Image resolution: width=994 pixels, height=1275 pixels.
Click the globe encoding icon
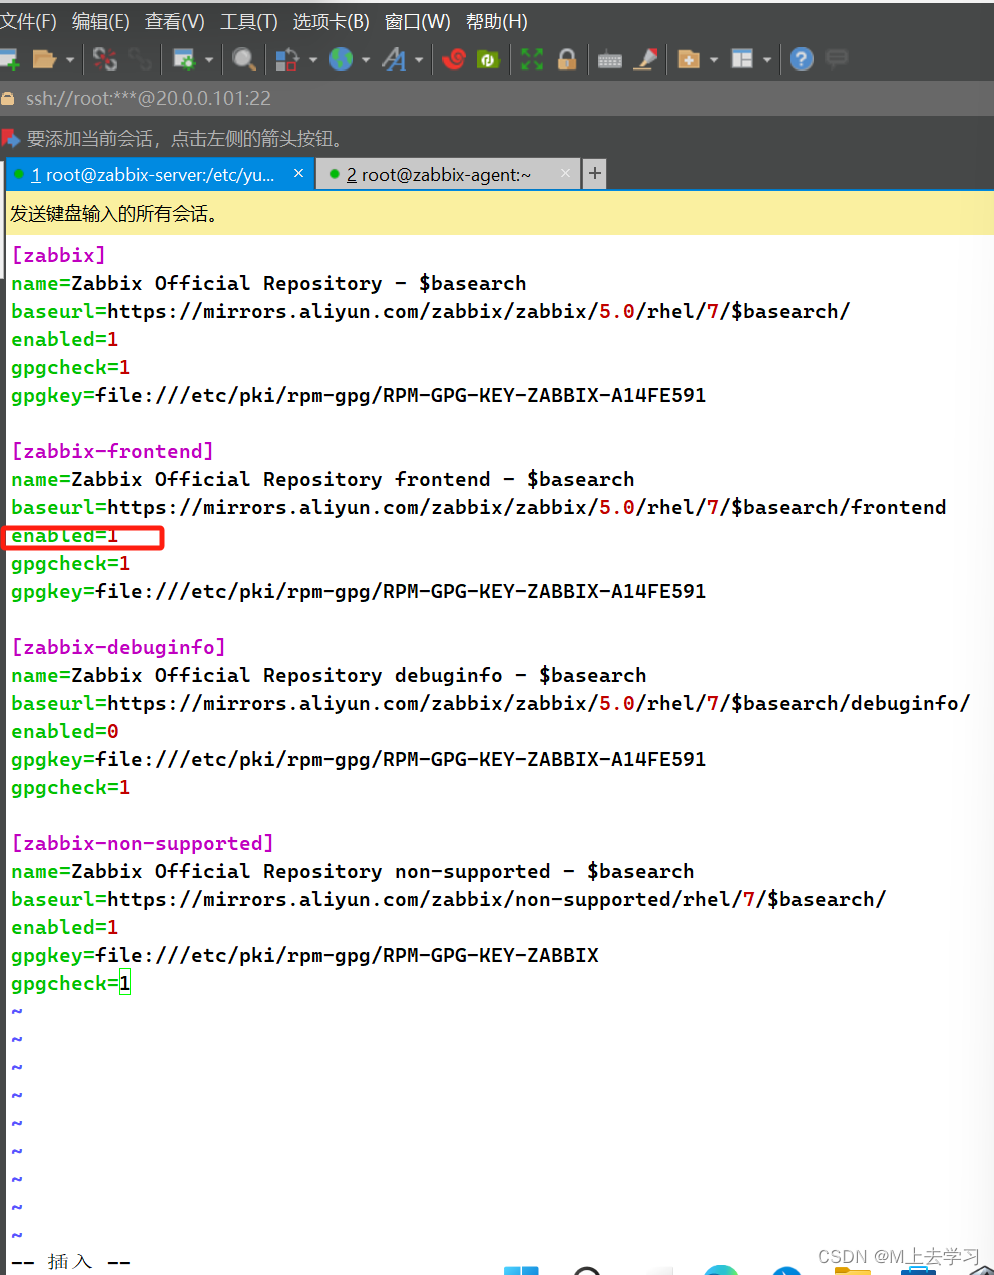(341, 60)
